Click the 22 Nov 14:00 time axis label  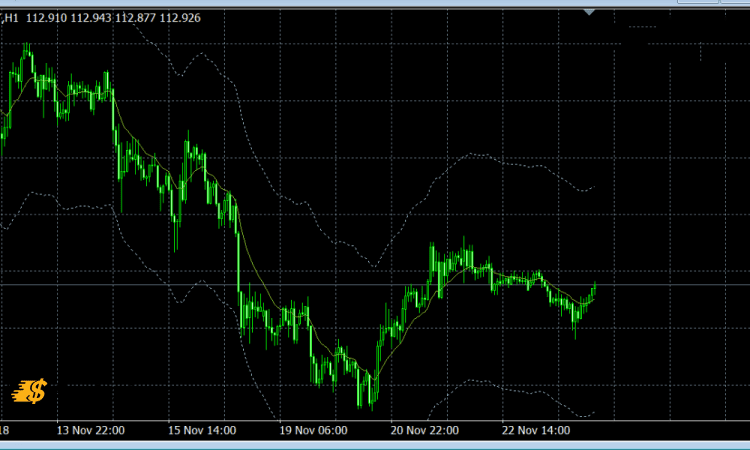tap(536, 430)
